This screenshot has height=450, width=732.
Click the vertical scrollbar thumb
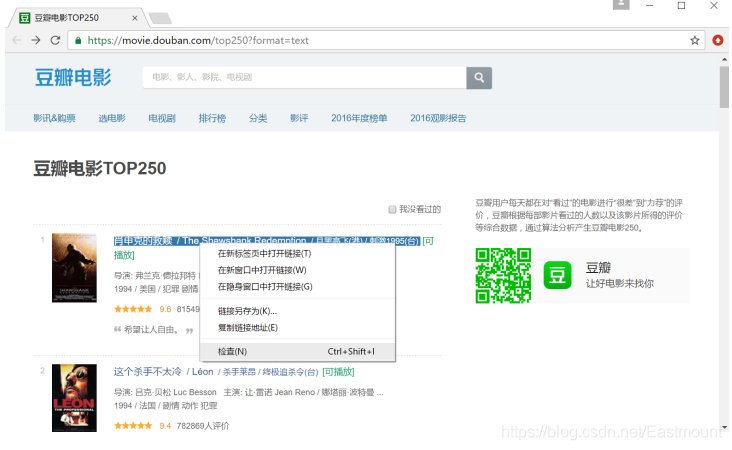tap(724, 87)
